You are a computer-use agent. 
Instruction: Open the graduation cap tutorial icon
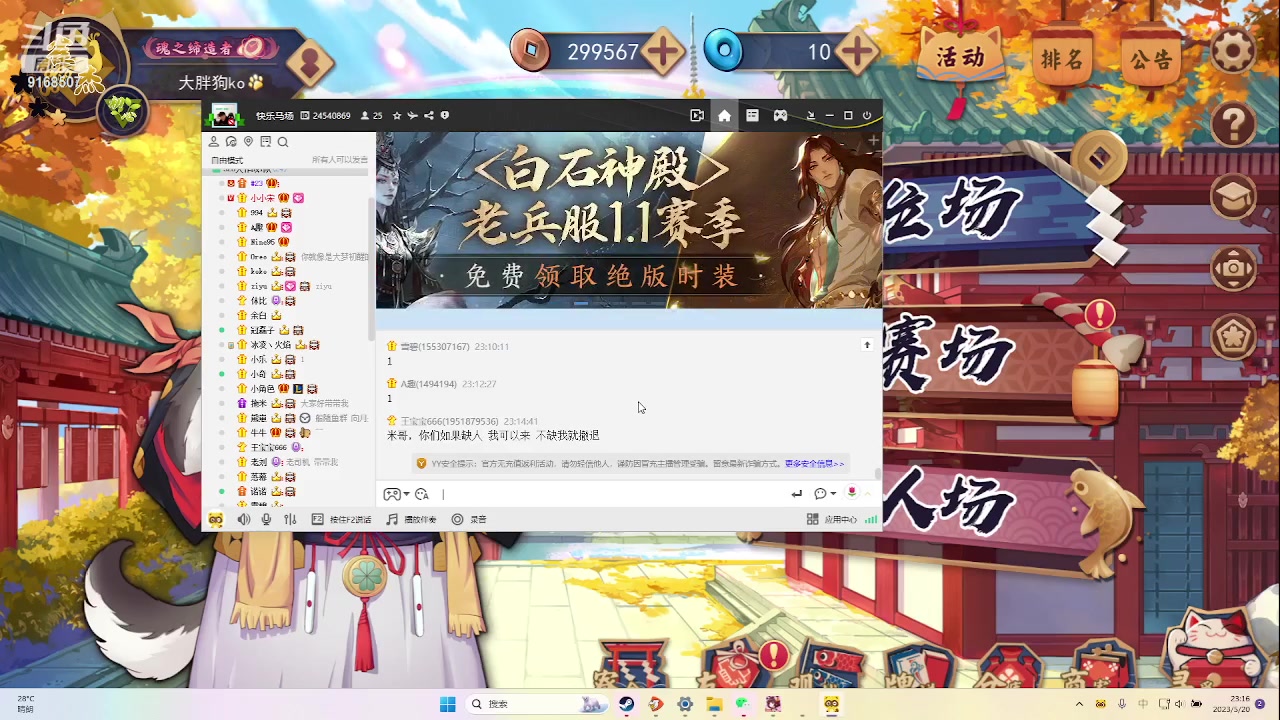click(x=1233, y=196)
